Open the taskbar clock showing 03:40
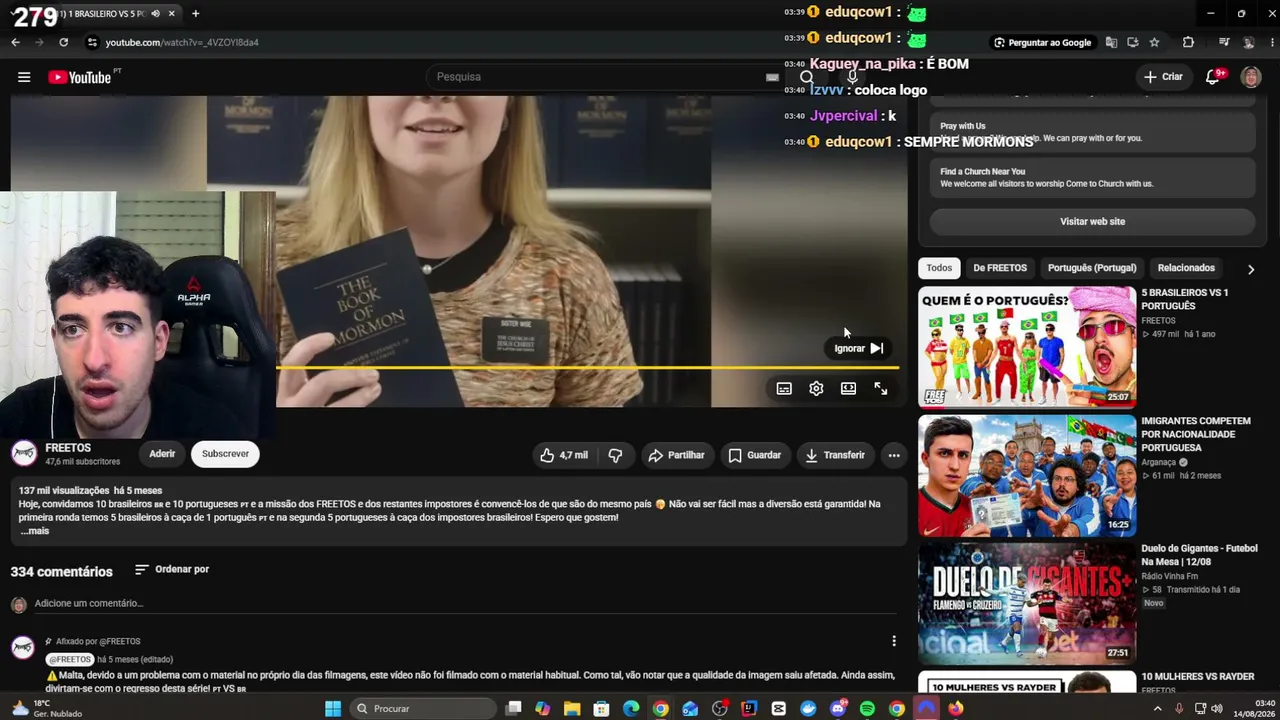Viewport: 1280px width, 720px height. tap(1255, 709)
